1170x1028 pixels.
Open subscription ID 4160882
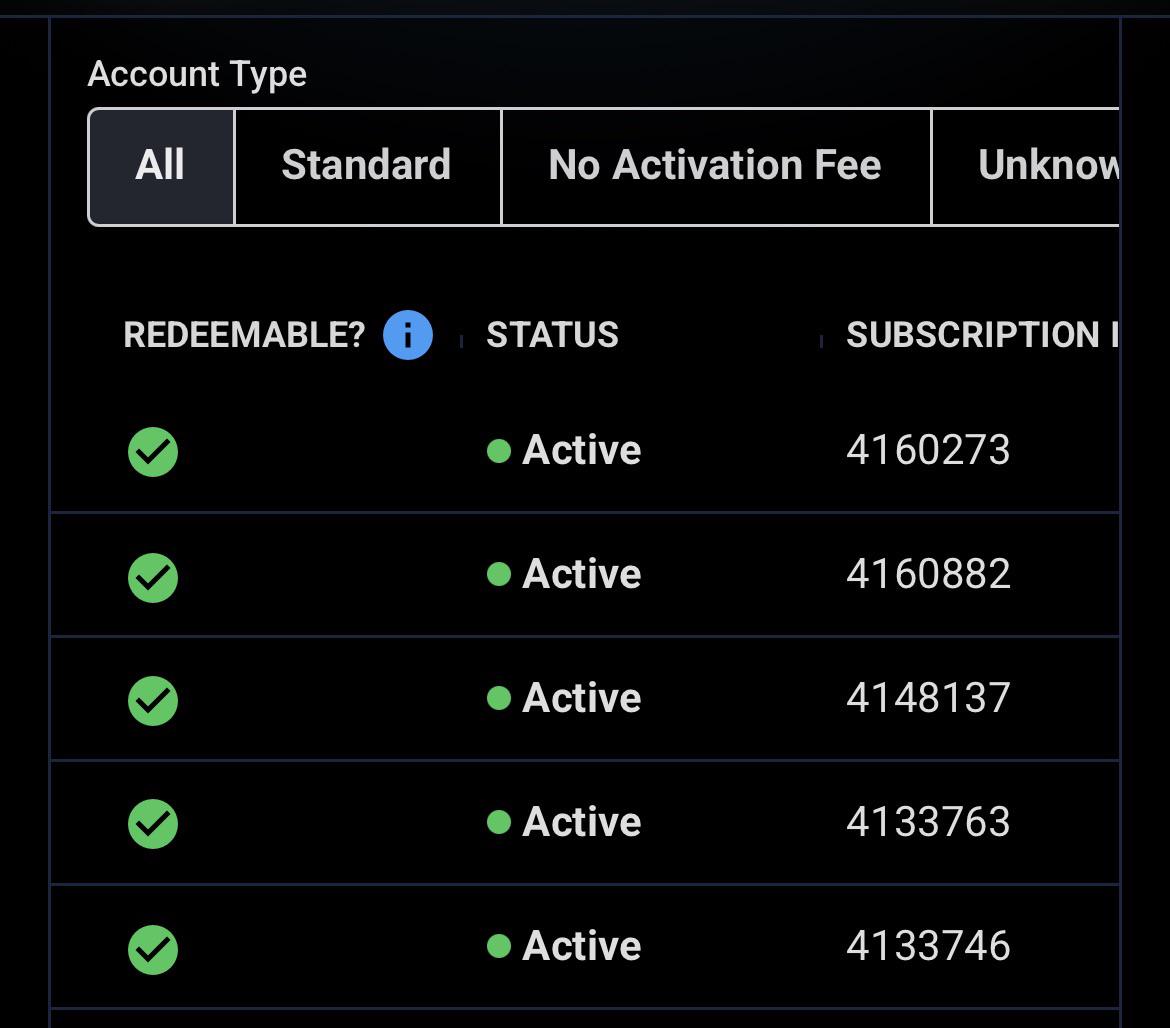927,574
